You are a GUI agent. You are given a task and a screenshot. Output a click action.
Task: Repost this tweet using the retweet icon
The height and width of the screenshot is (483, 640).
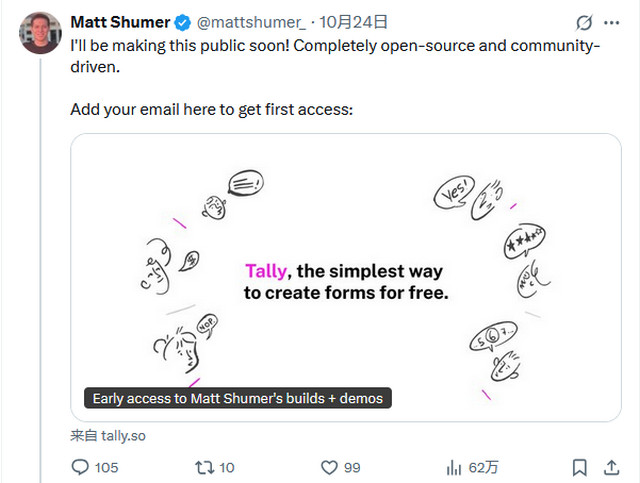[203, 467]
